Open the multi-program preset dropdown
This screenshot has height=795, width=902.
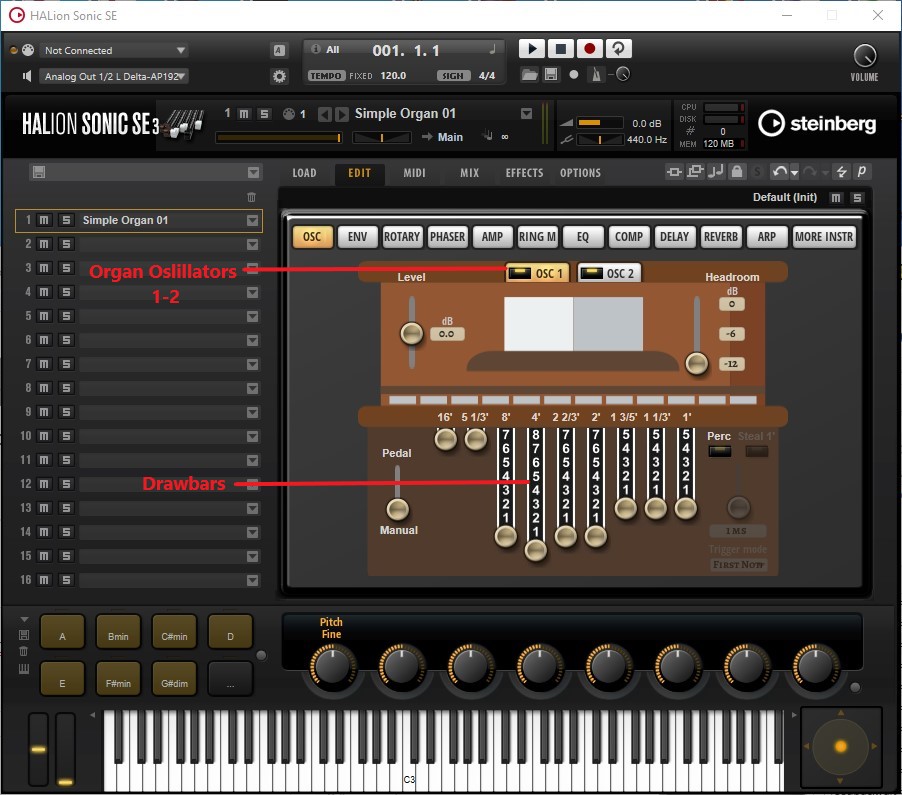coord(253,173)
